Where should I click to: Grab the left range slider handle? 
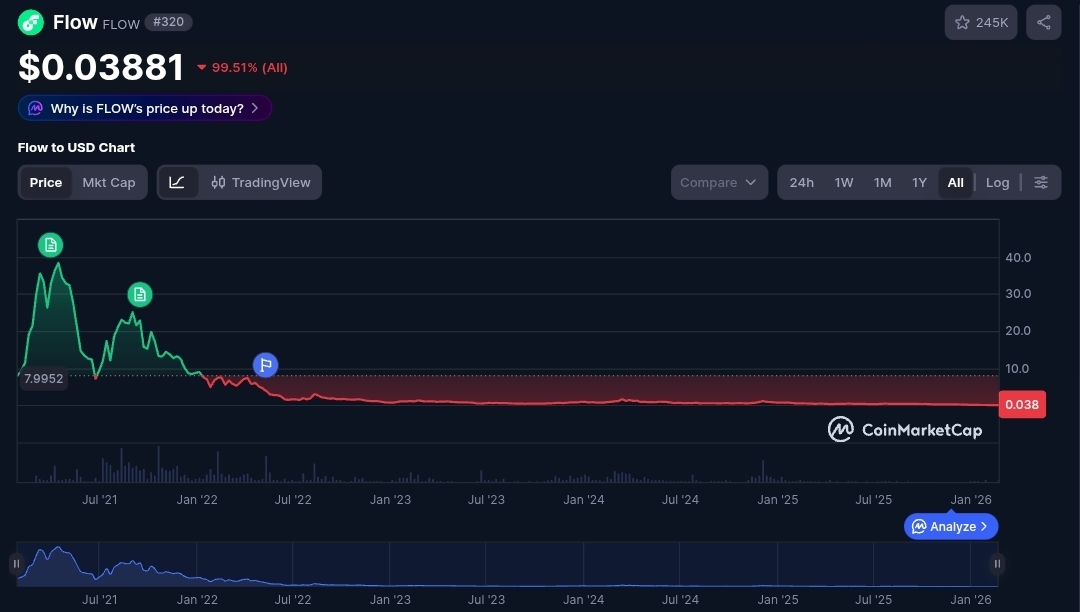pos(16,564)
